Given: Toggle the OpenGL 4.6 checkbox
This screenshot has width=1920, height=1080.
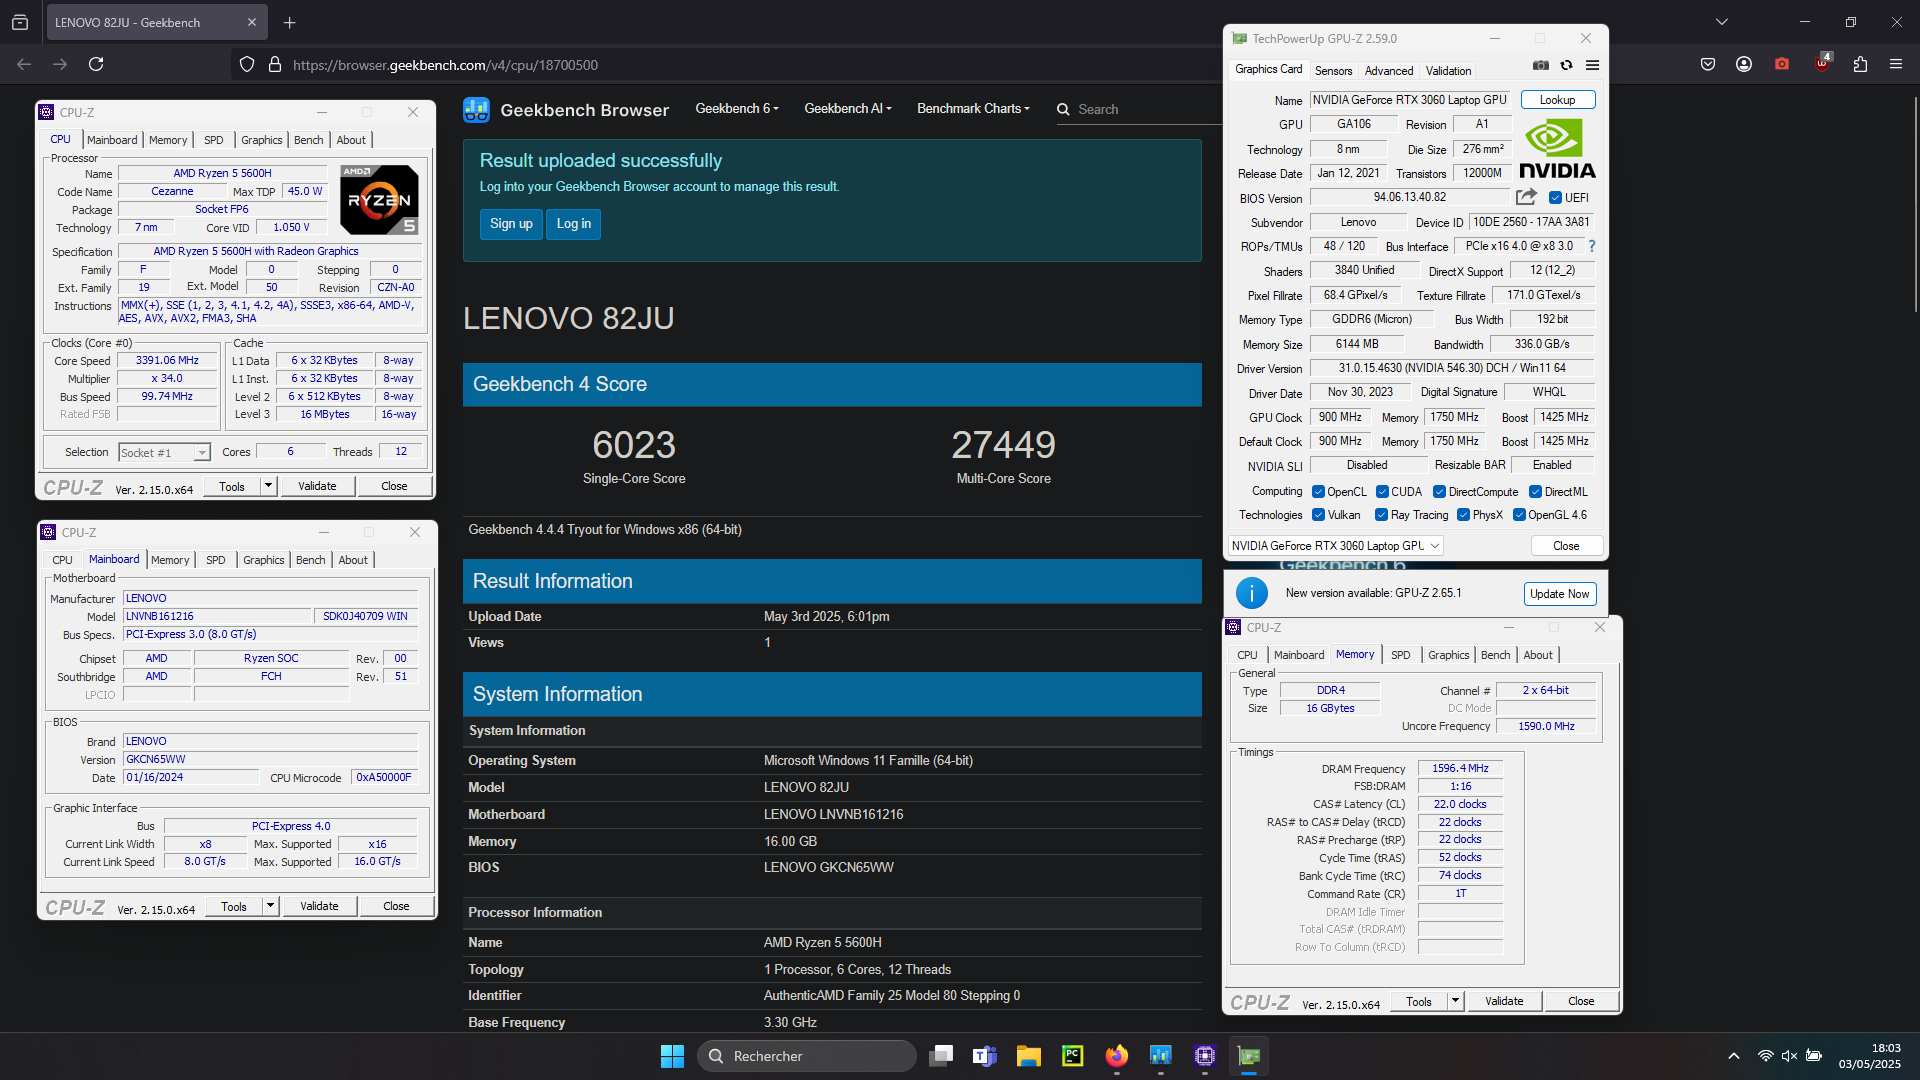Looking at the screenshot, I should pos(1520,515).
